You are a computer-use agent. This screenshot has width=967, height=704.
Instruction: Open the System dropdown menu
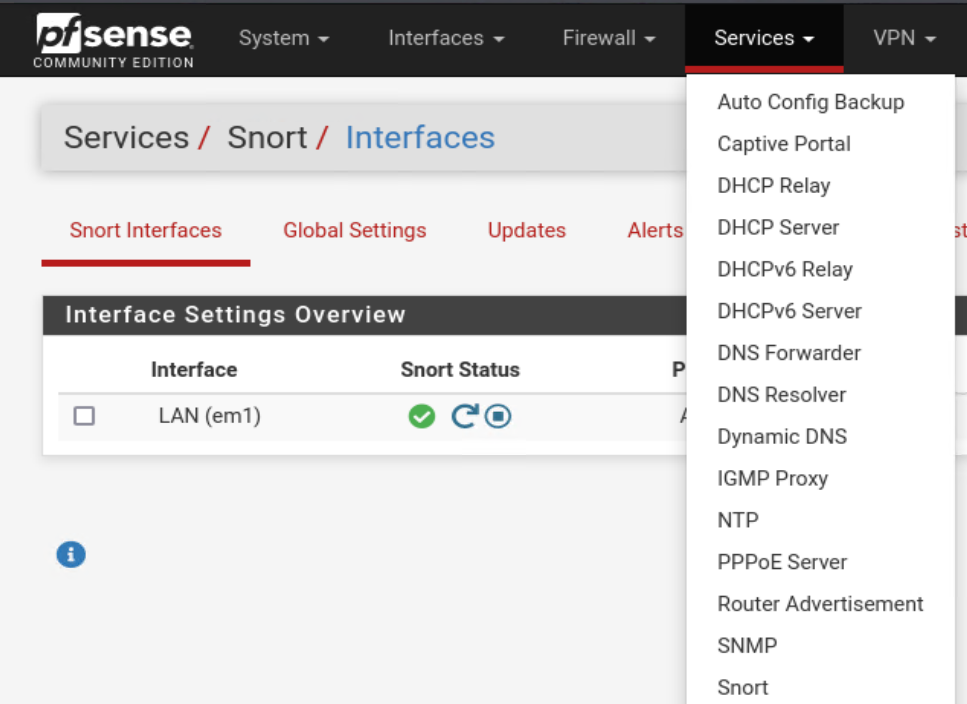point(284,38)
